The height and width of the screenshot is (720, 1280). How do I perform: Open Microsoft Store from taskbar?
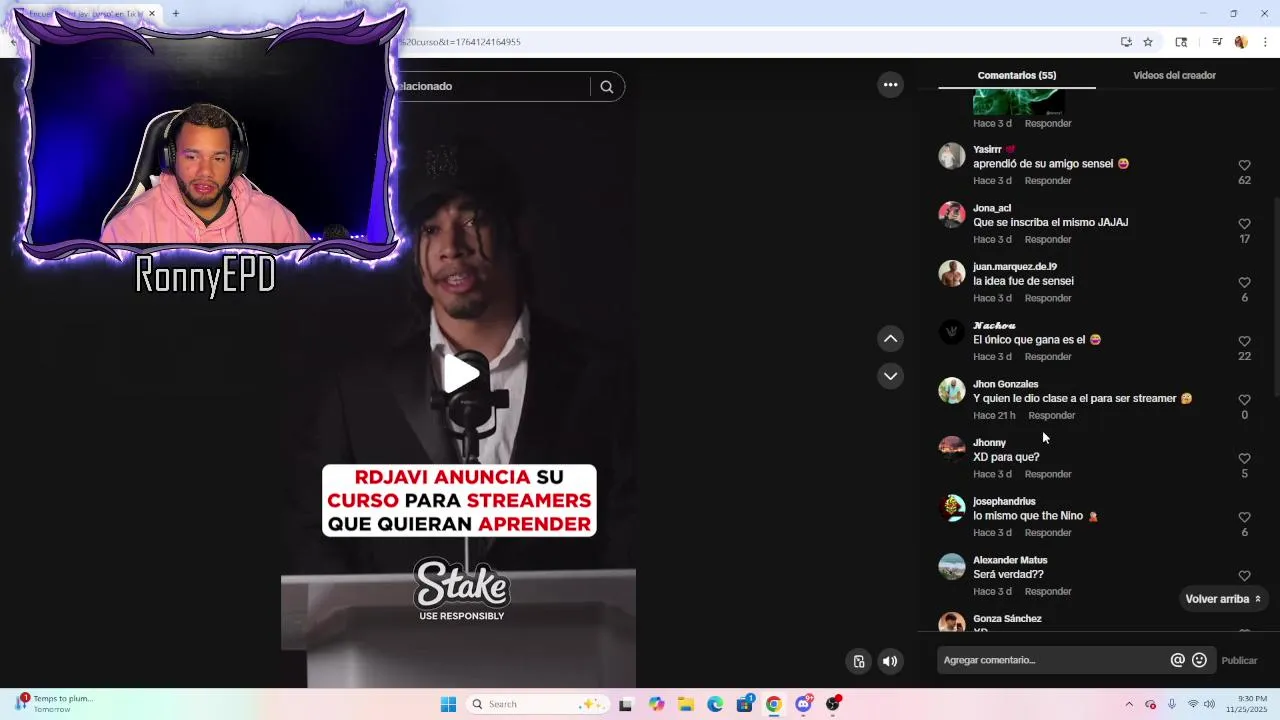(x=745, y=704)
